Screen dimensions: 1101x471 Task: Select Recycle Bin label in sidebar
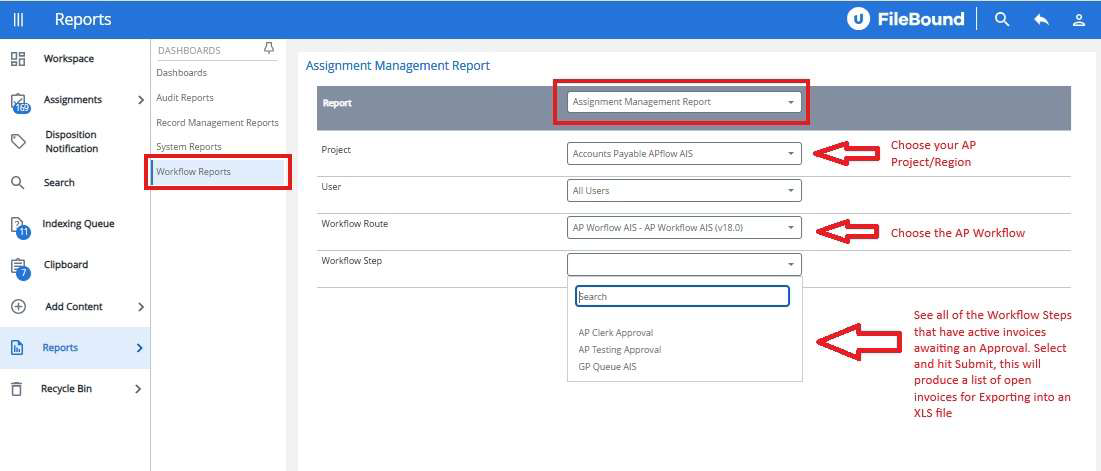[67, 389]
